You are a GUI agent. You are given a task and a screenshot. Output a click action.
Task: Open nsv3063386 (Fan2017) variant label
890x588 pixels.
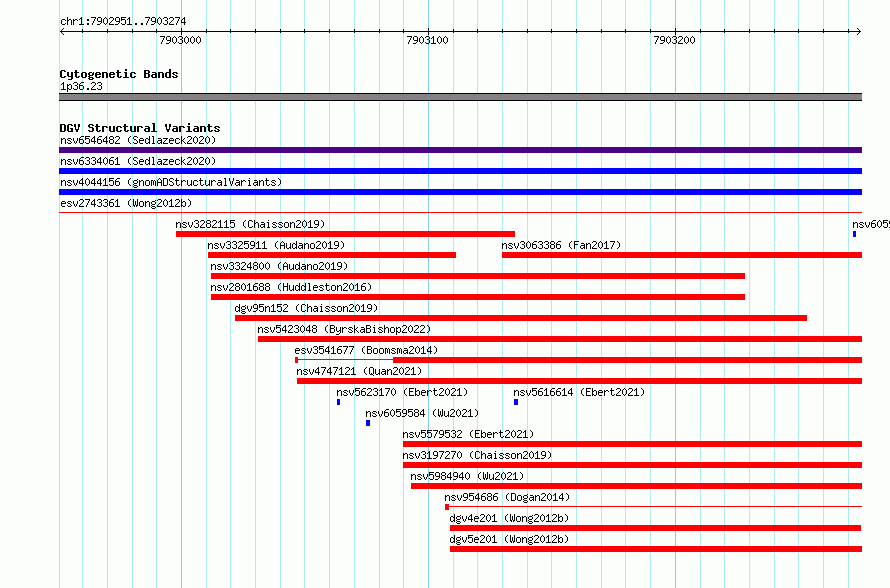point(561,245)
